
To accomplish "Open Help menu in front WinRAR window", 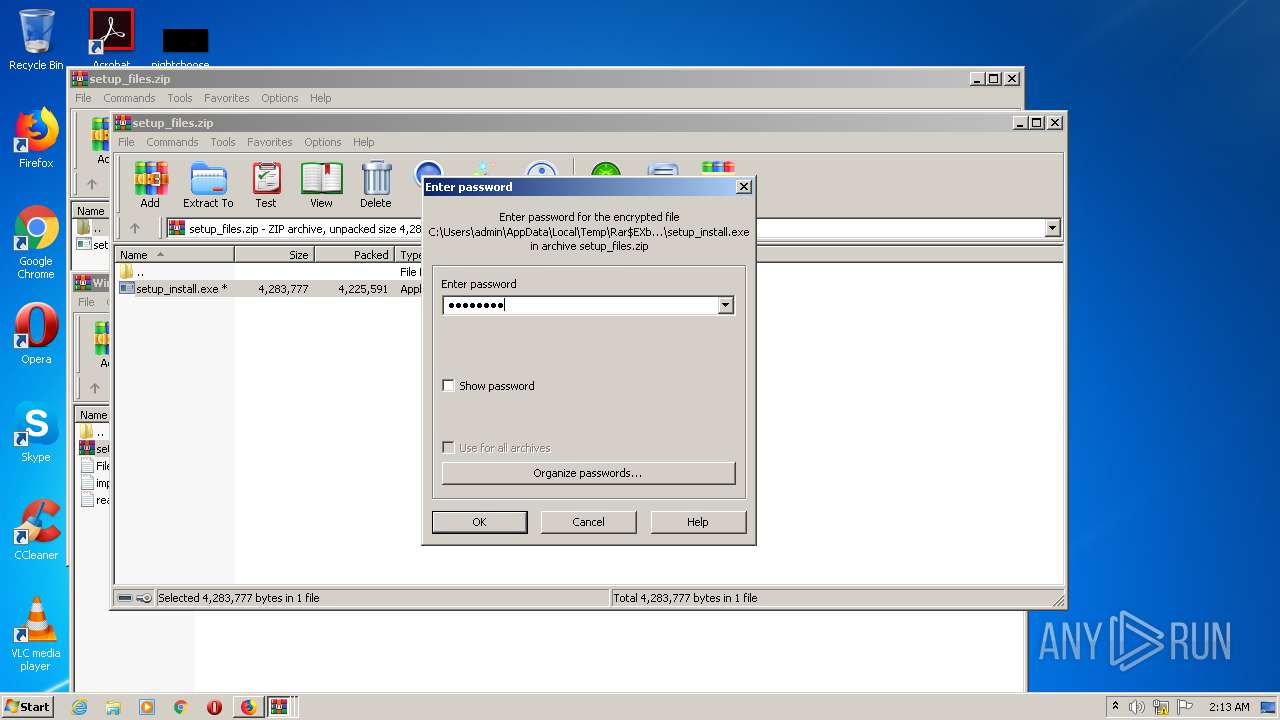I will pyautogui.click(x=364, y=142).
